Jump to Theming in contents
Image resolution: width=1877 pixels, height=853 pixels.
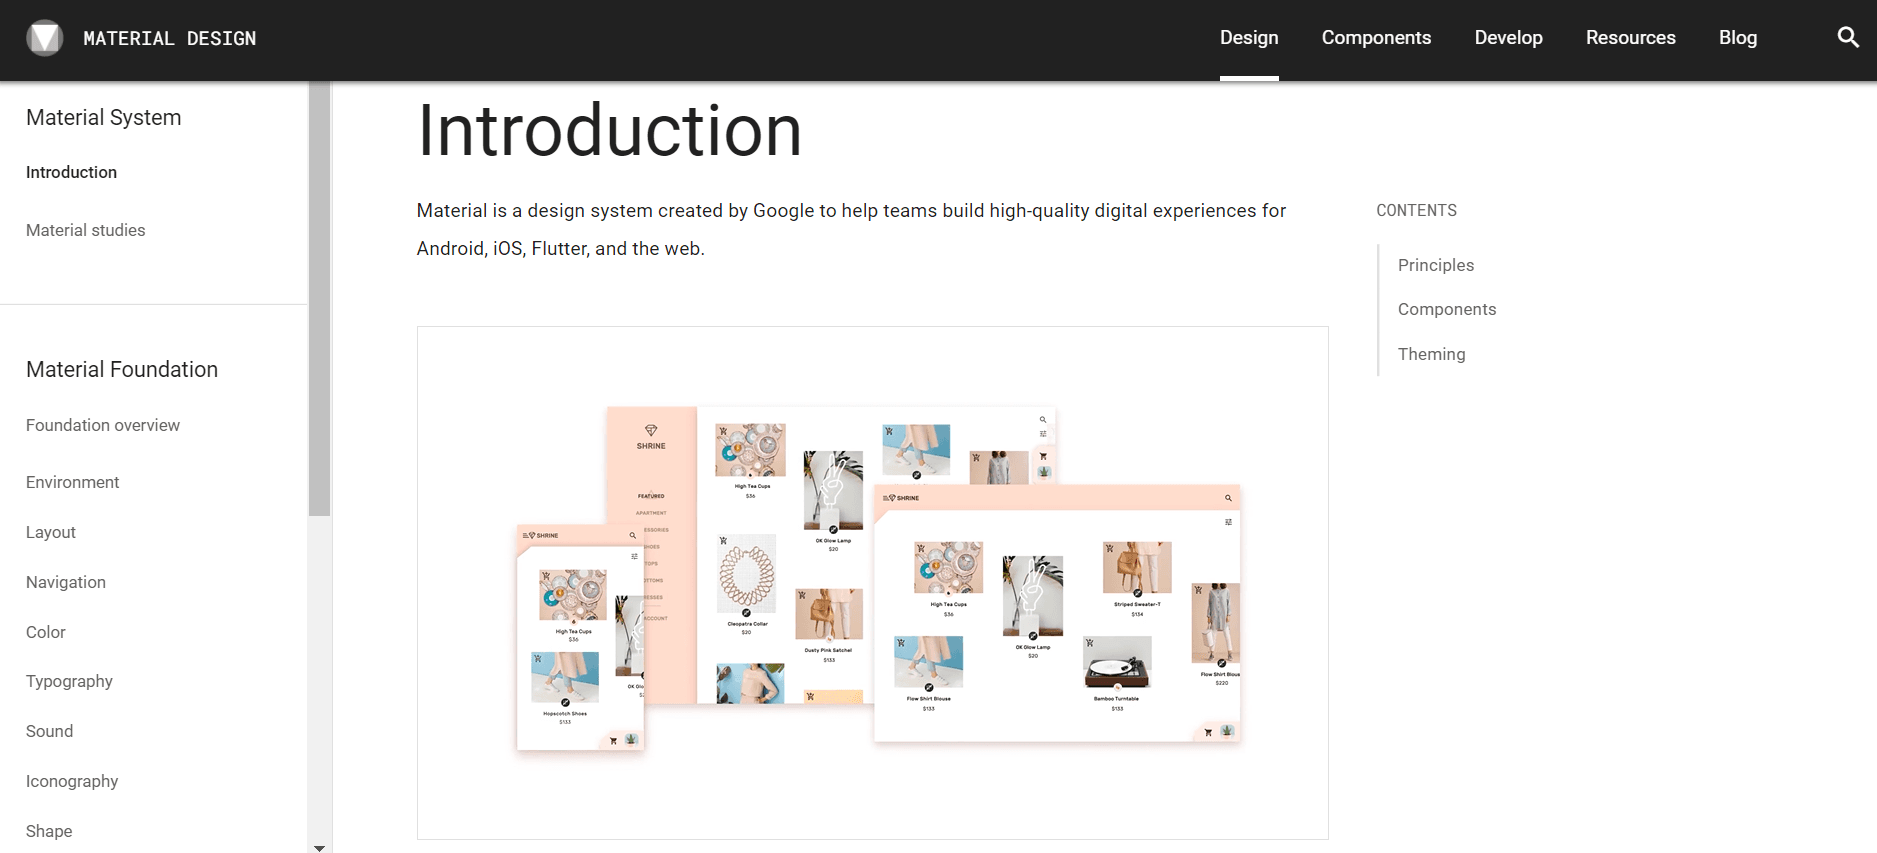pyautogui.click(x=1431, y=354)
